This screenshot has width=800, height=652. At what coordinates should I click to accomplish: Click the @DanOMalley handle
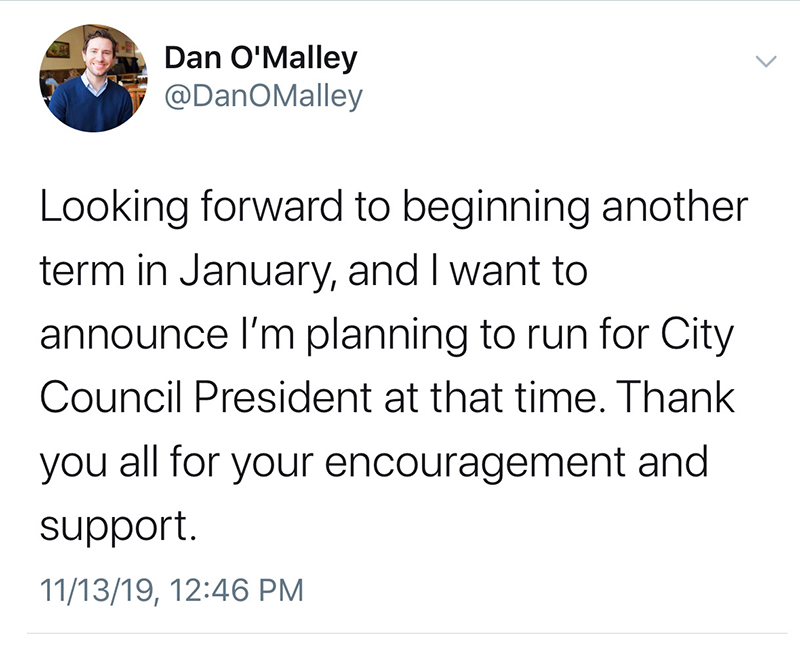(x=264, y=97)
